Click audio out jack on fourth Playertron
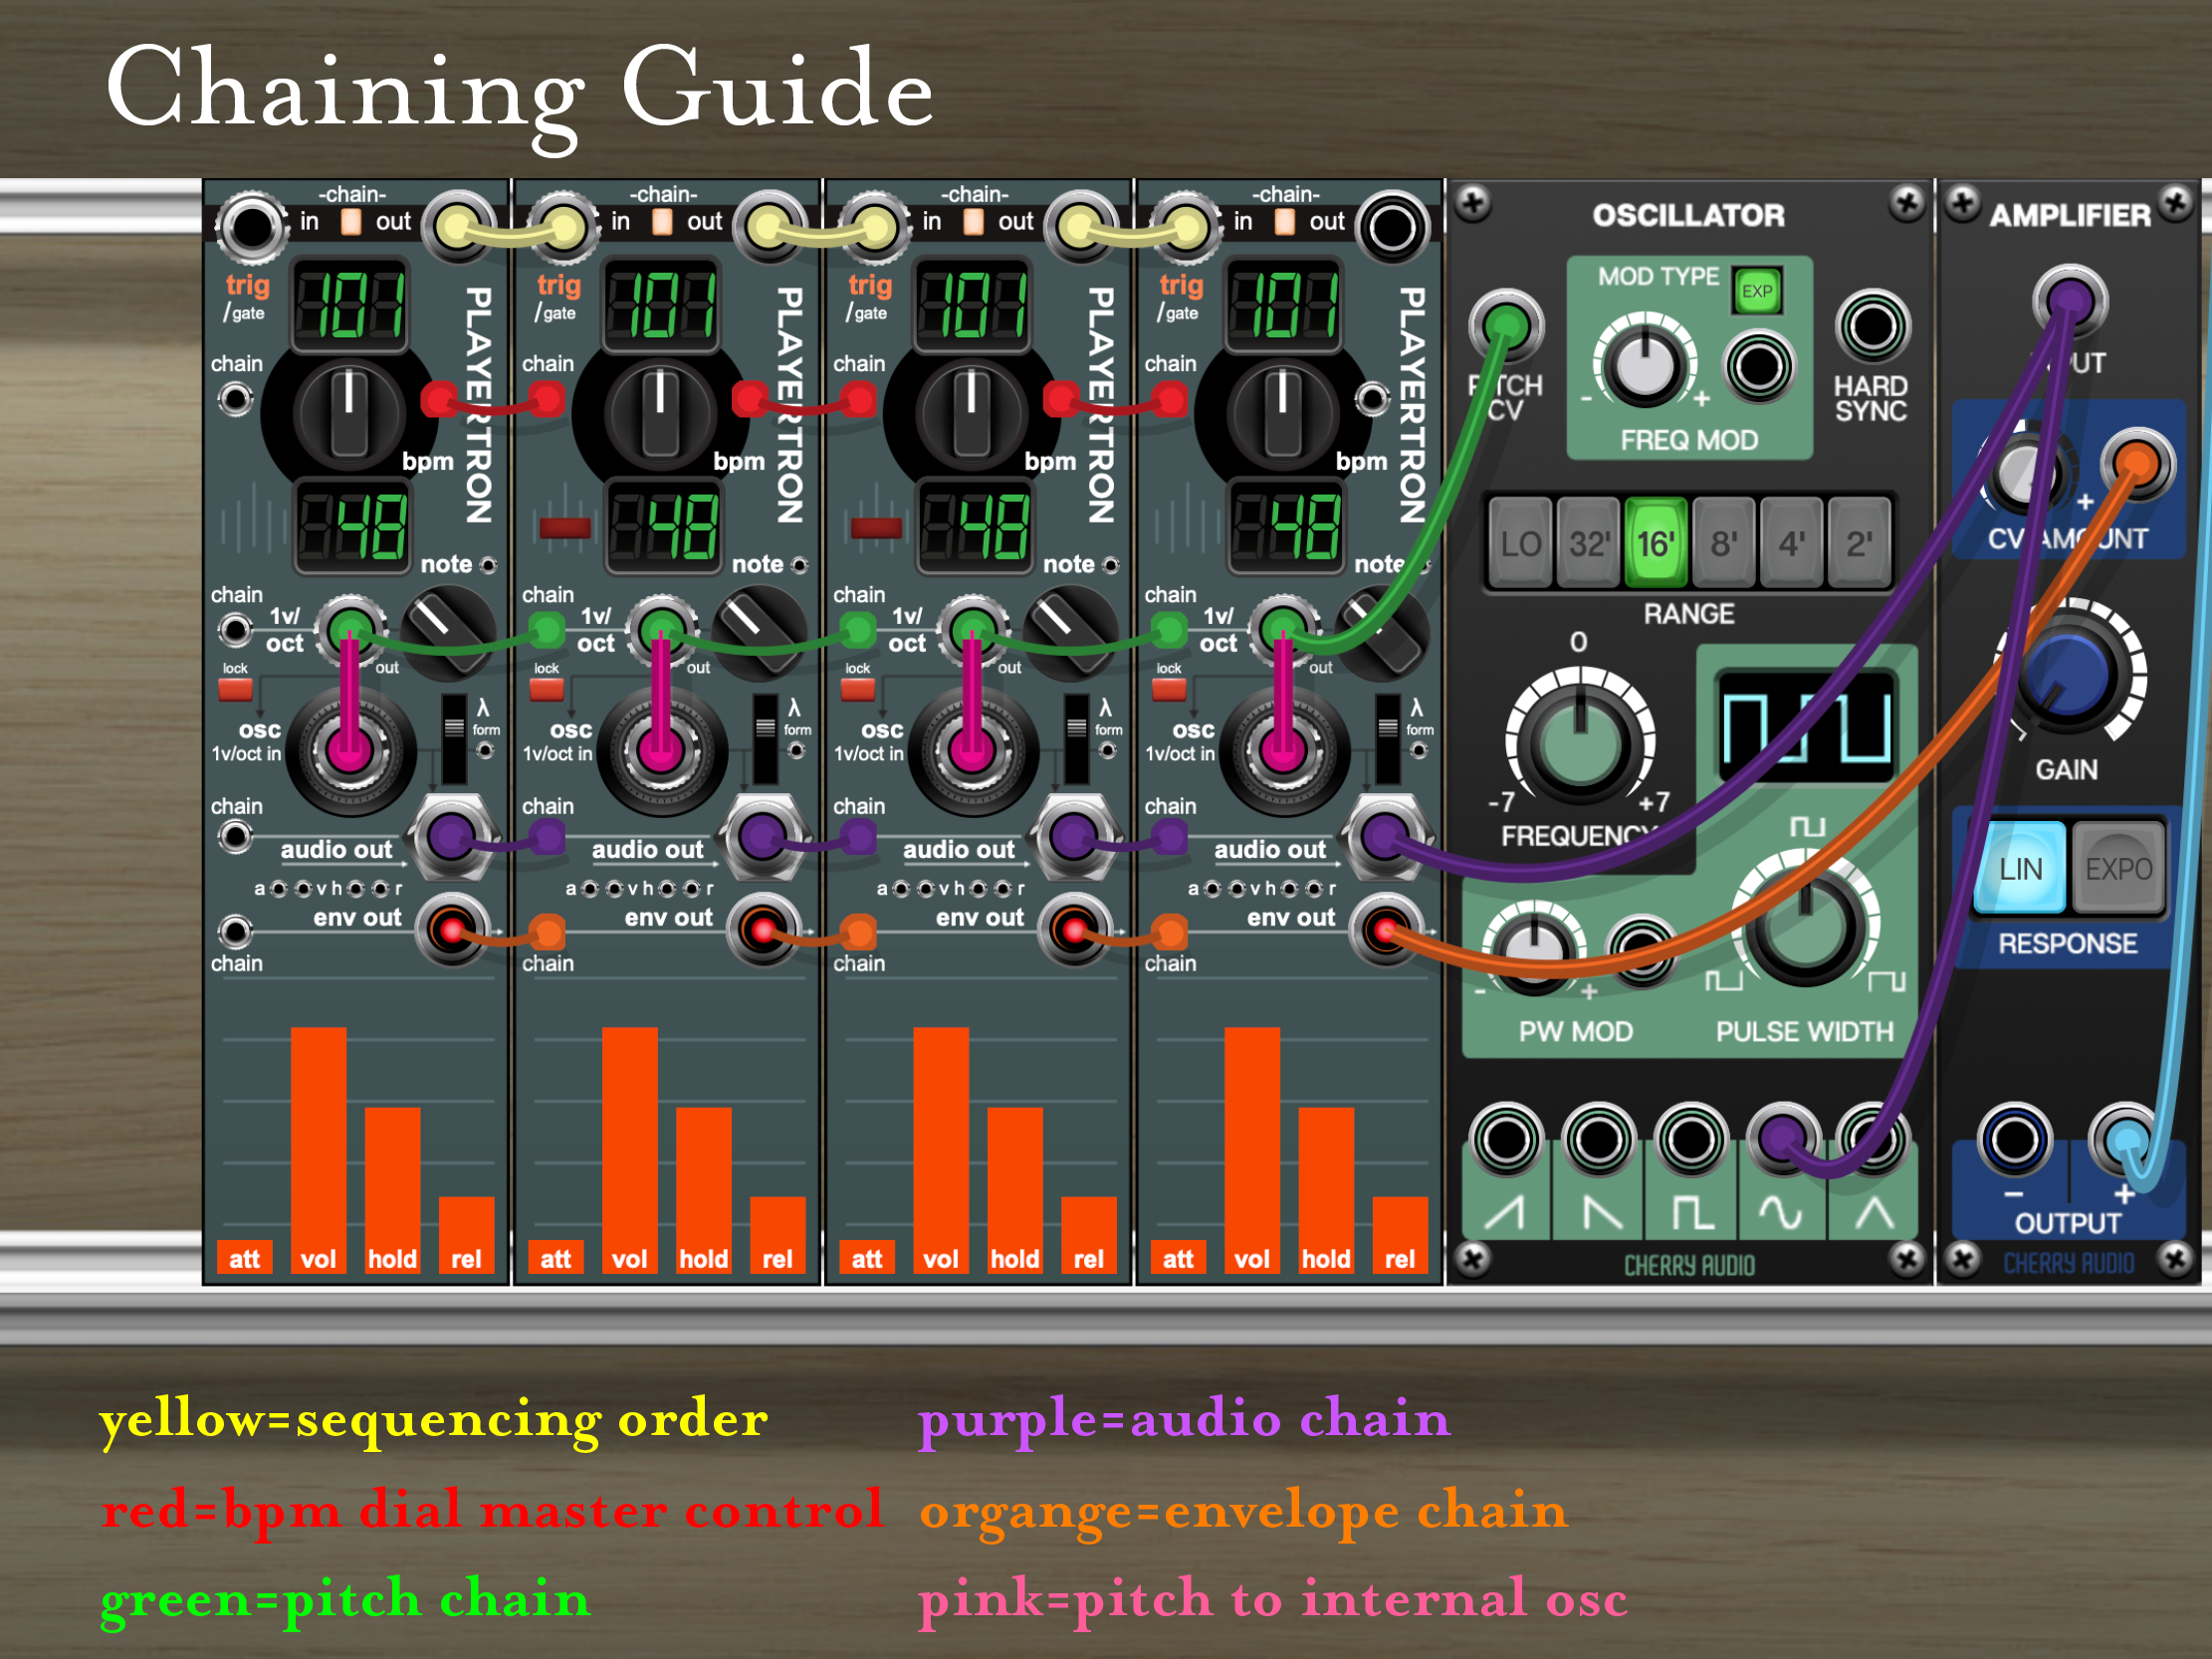 coord(1385,837)
